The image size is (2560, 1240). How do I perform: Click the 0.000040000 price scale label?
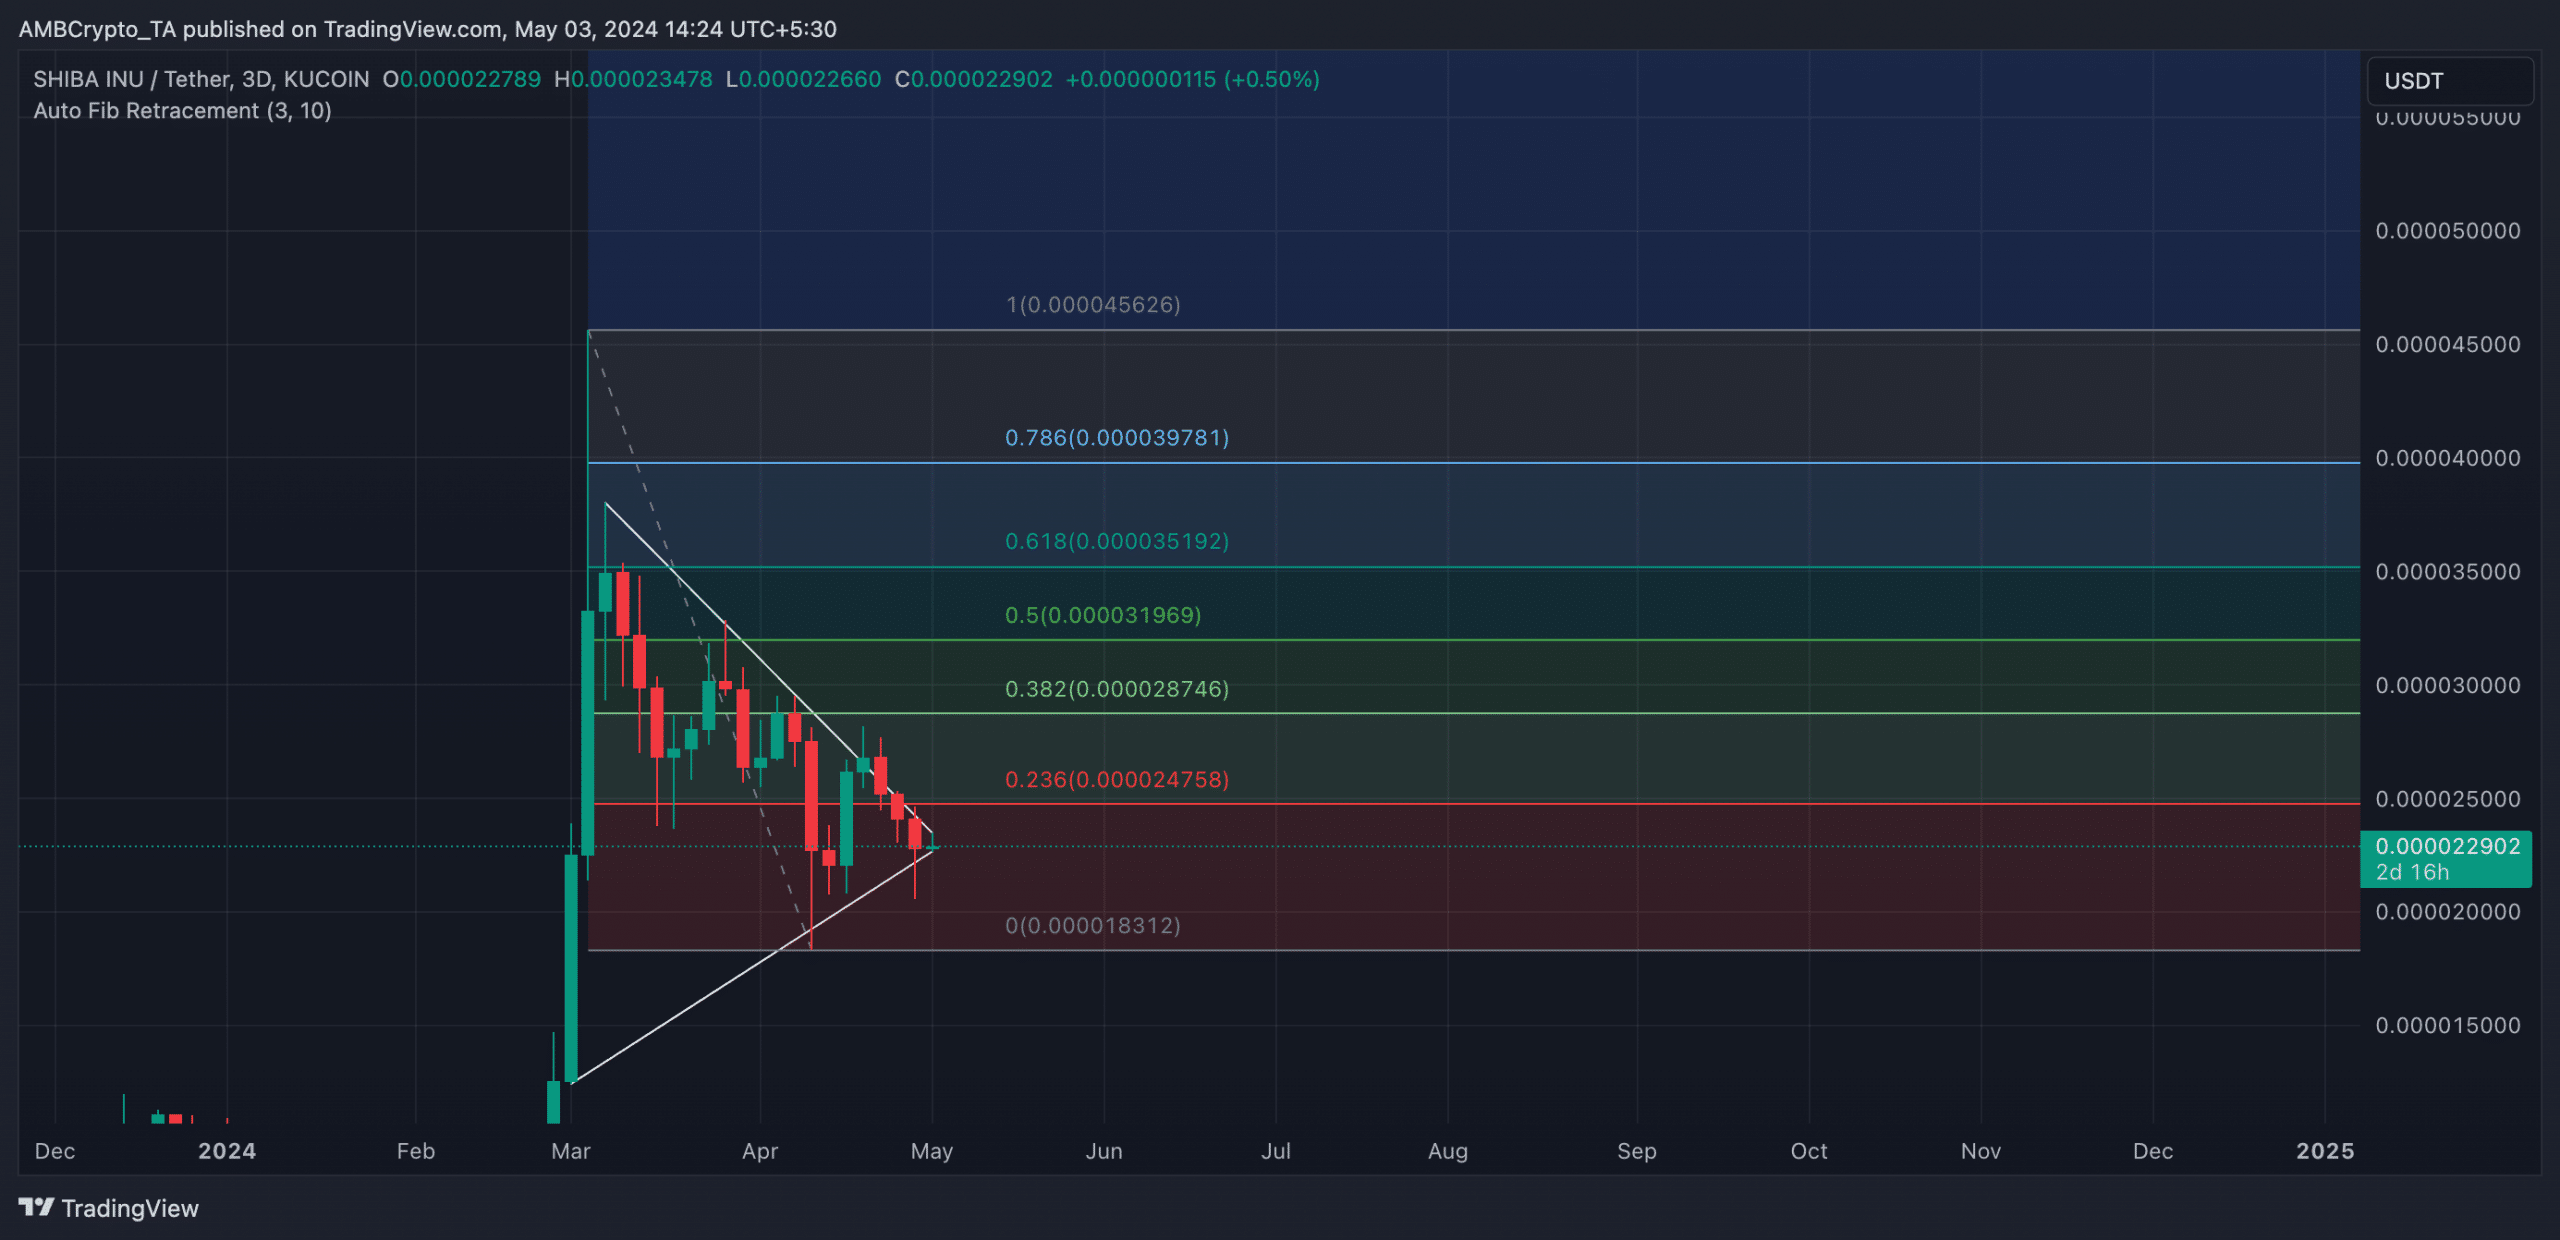tap(2448, 458)
